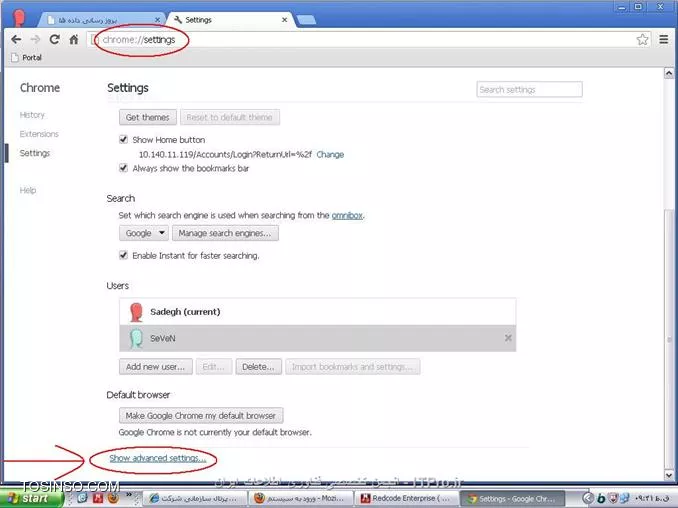This screenshot has height=508, width=678.
Task: Click Manage search engines button
Action: (x=225, y=233)
